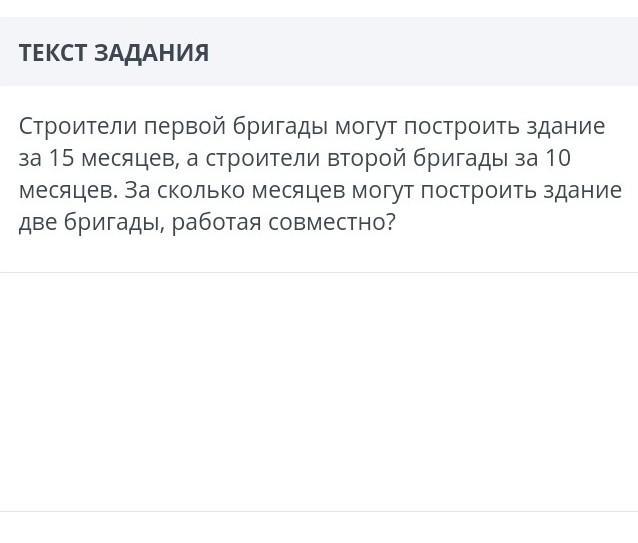This screenshot has height=543, width=638.
Task: Select the number 10 in the task text
Action: [558, 158]
